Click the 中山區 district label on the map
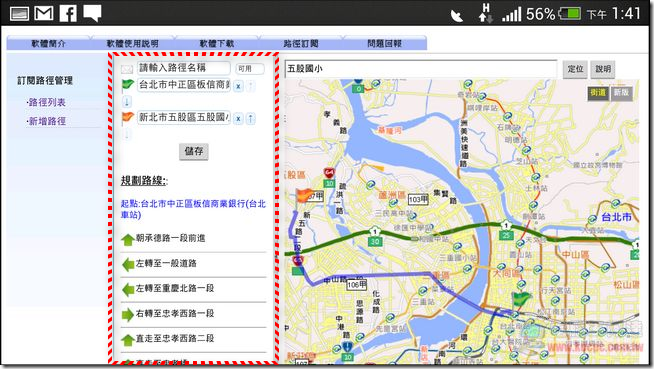The width and height of the screenshot is (654, 369). [x=575, y=254]
